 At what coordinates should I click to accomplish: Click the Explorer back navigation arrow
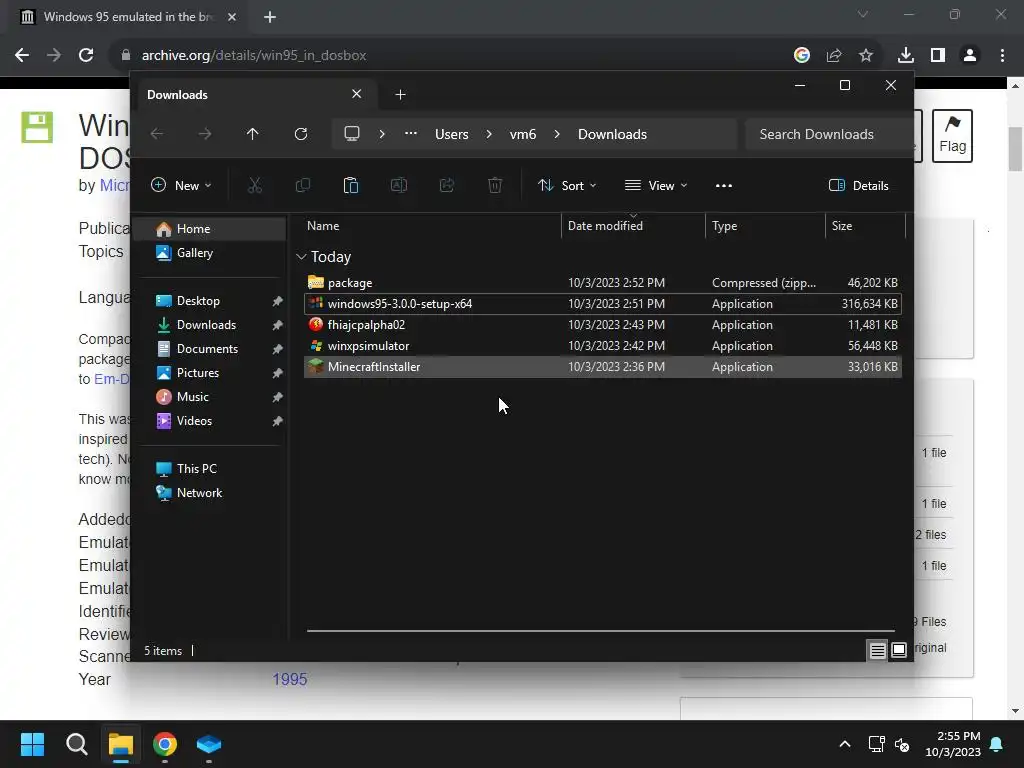pos(157,134)
